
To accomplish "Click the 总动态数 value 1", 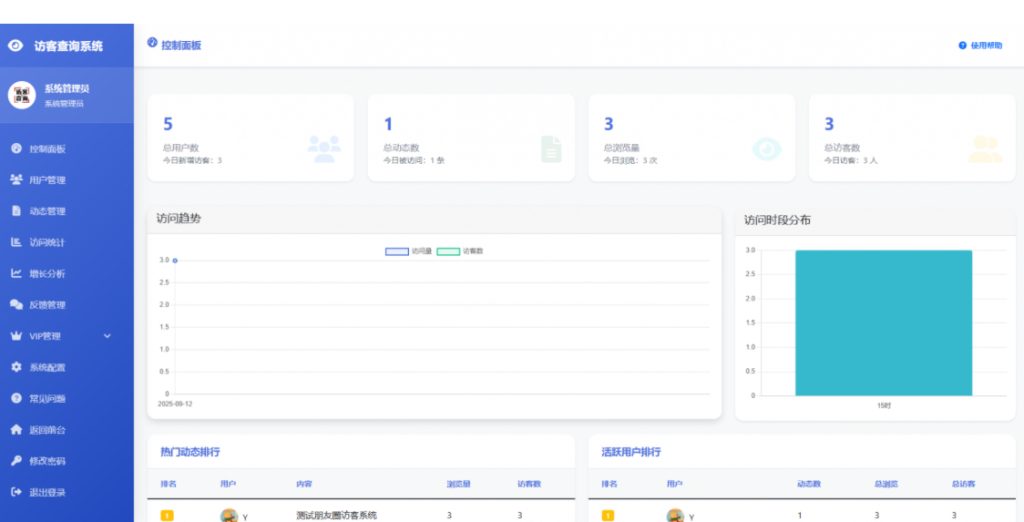I will point(388,124).
